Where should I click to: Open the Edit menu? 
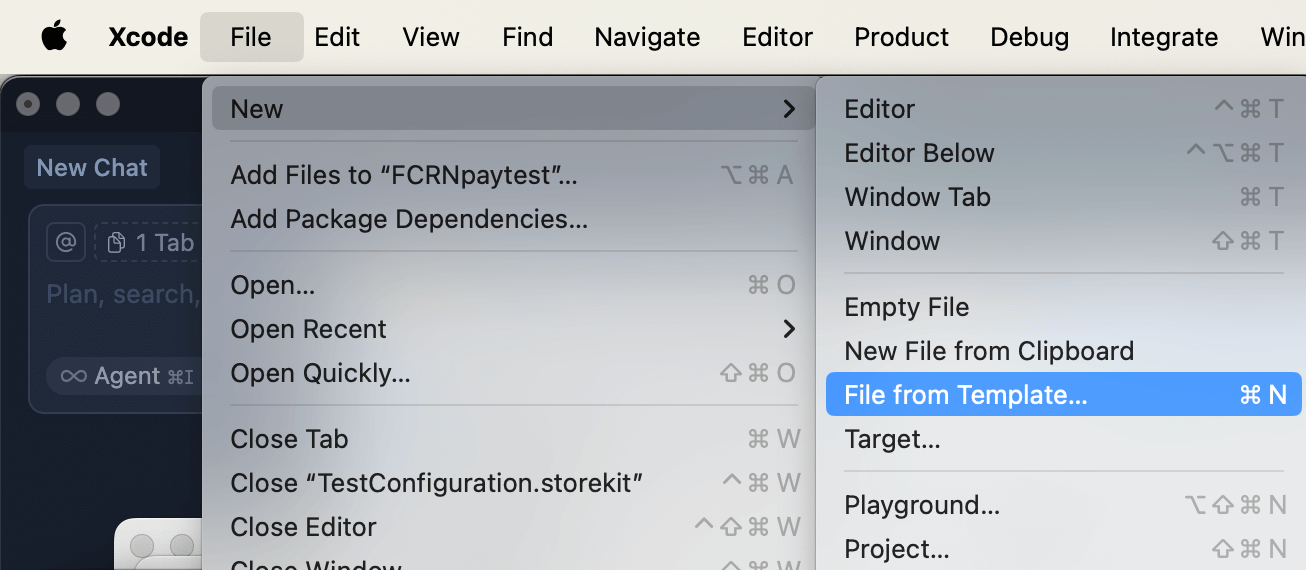[337, 37]
